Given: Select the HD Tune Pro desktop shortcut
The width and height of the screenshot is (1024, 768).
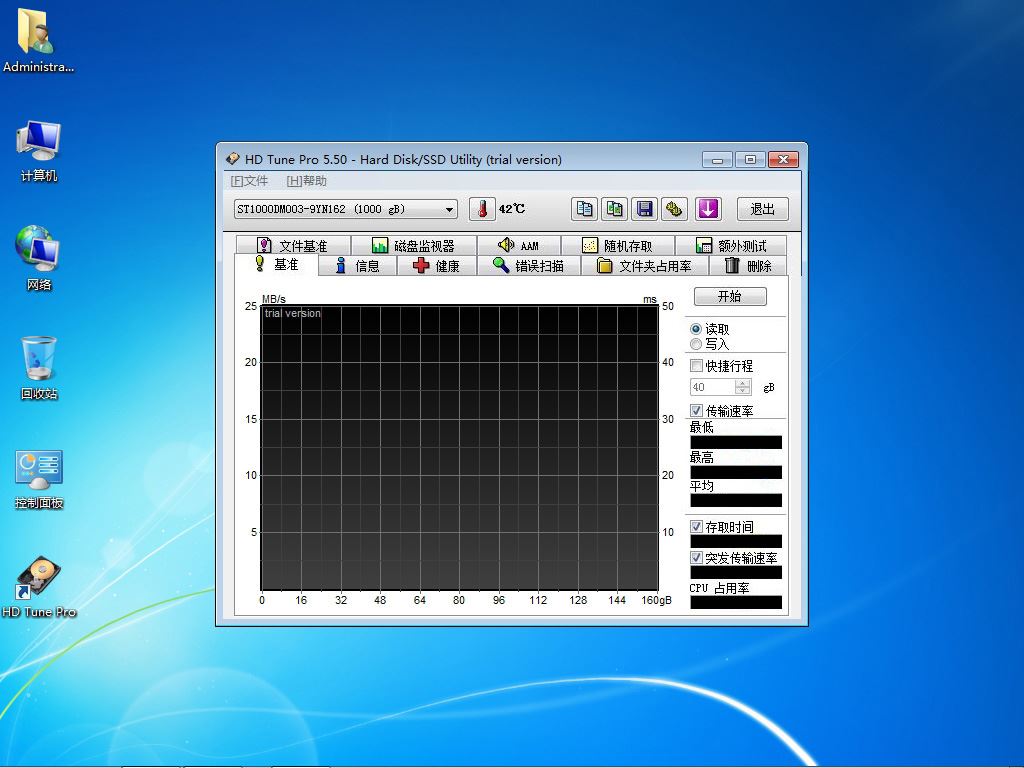Looking at the screenshot, I should pyautogui.click(x=39, y=586).
